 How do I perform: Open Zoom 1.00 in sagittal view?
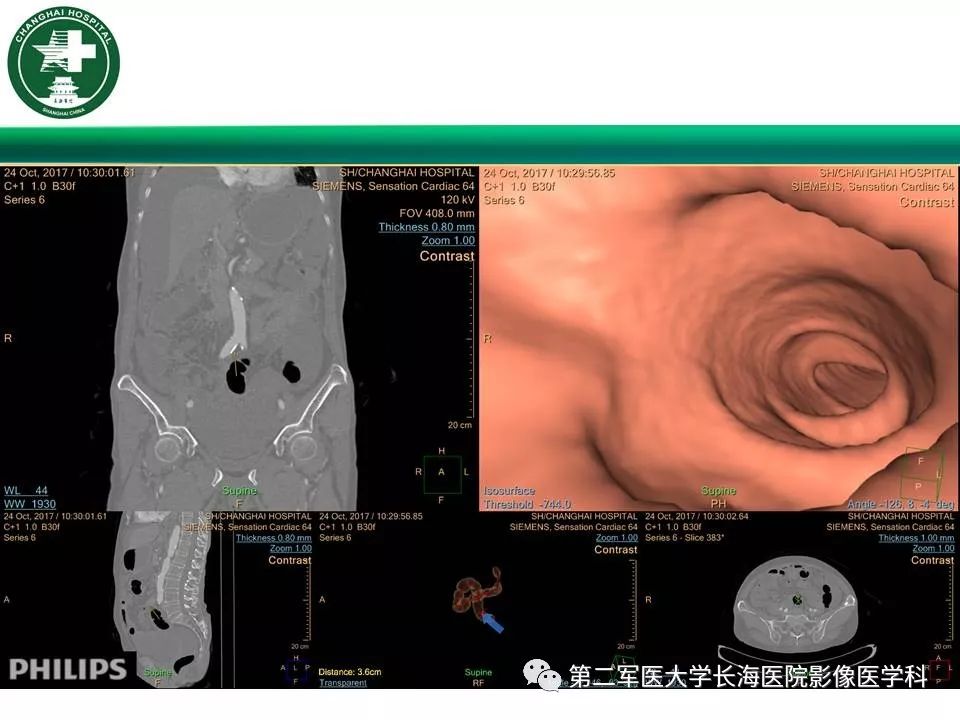(x=291, y=549)
